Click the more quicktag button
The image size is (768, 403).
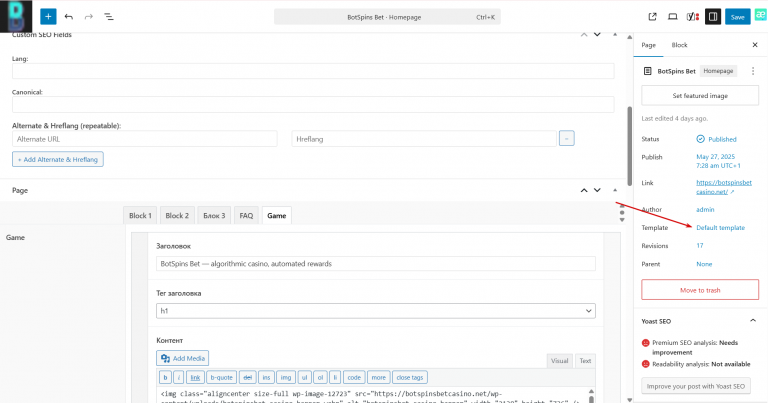tap(379, 378)
